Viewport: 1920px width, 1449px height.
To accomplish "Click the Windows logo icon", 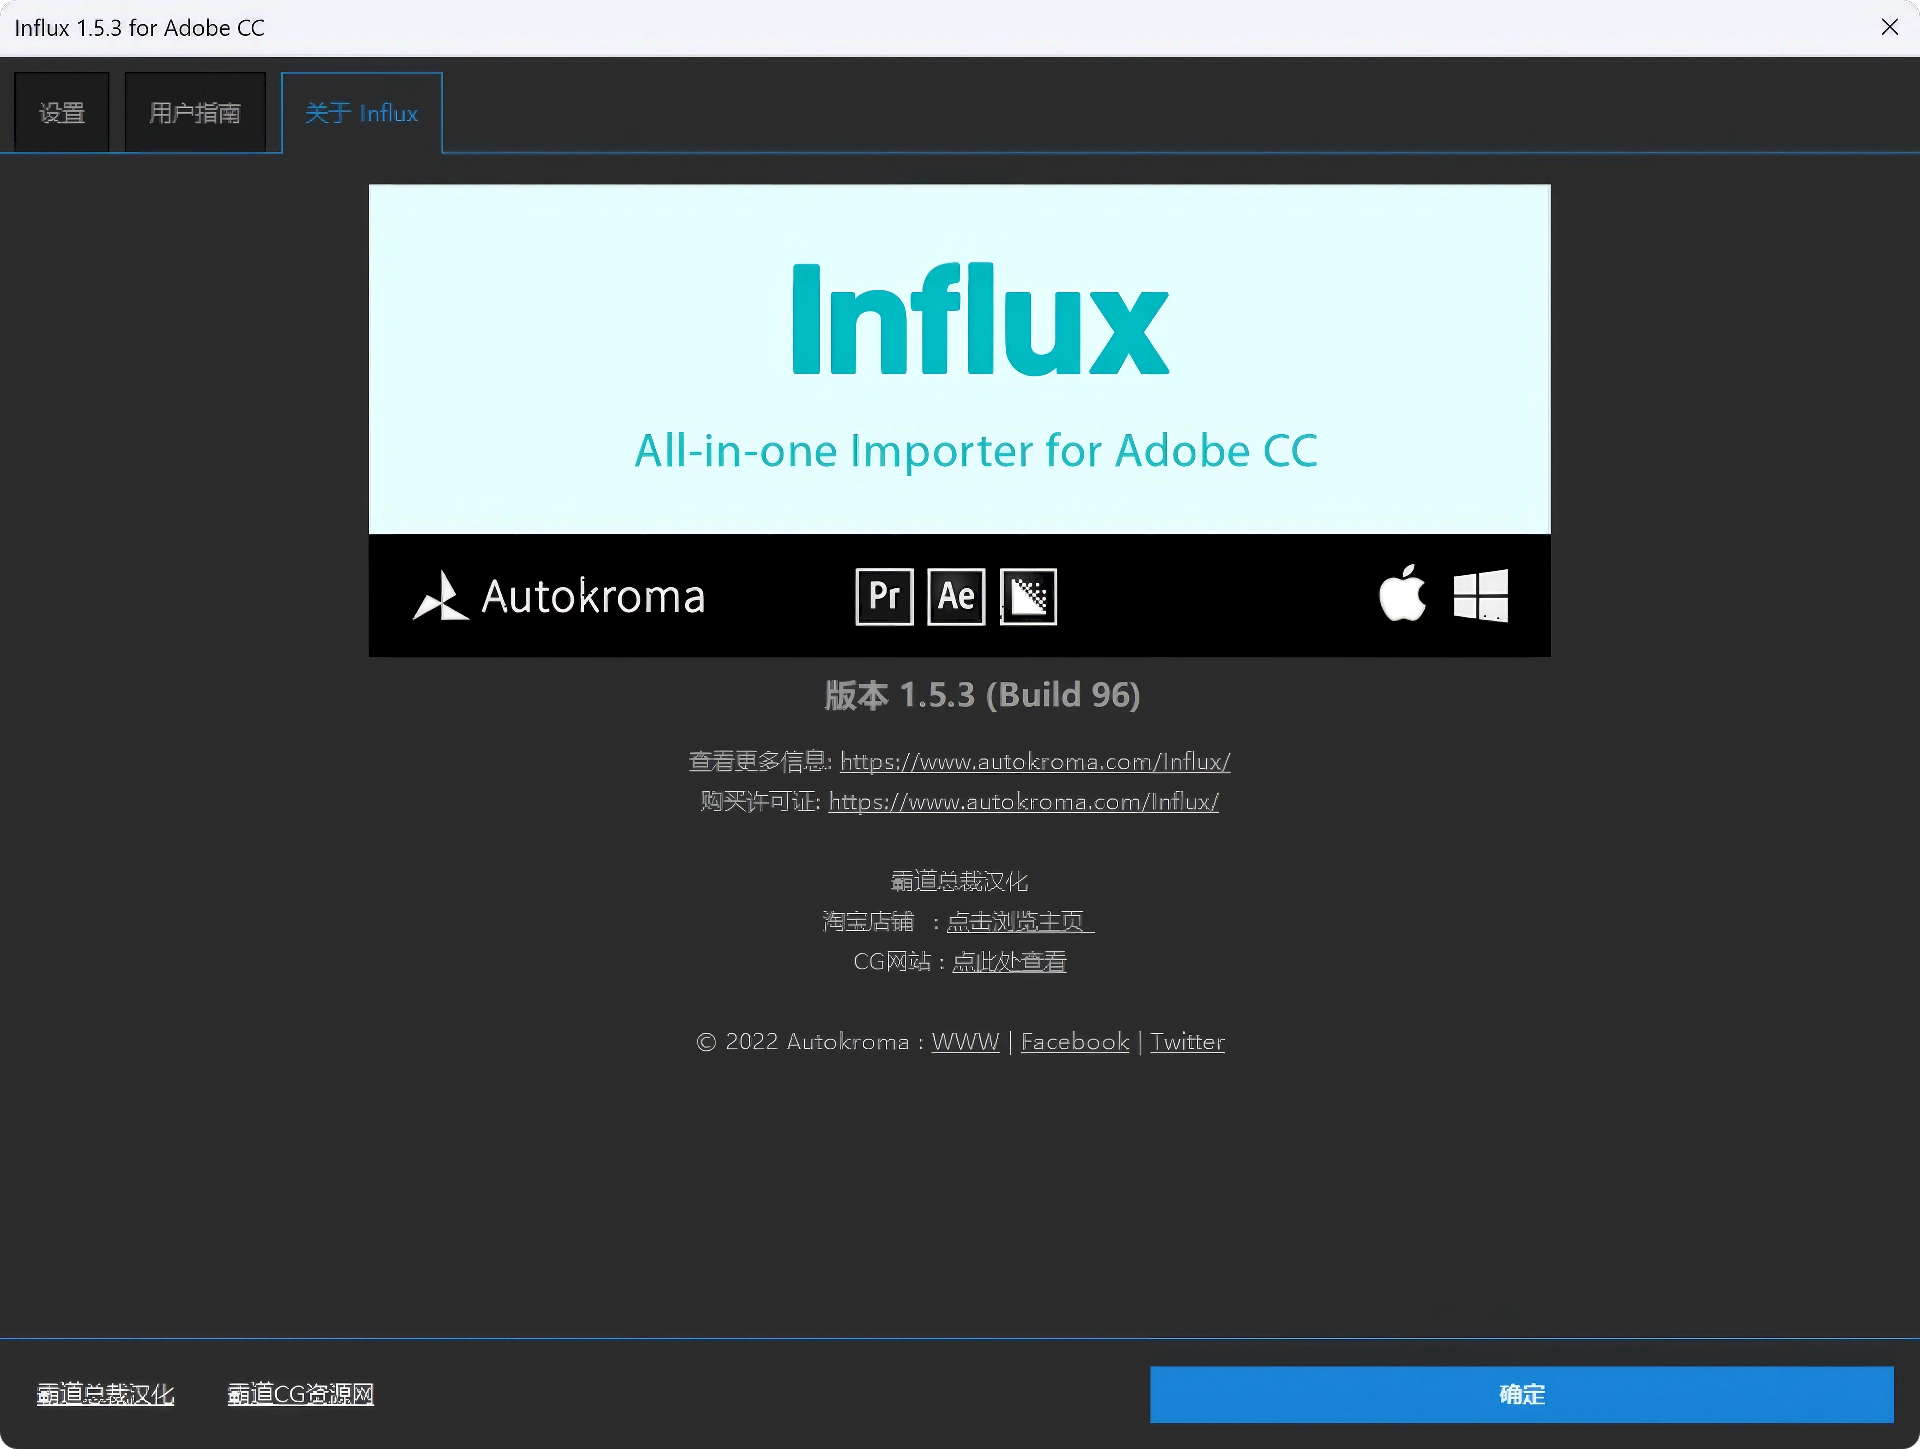I will click(x=1481, y=595).
